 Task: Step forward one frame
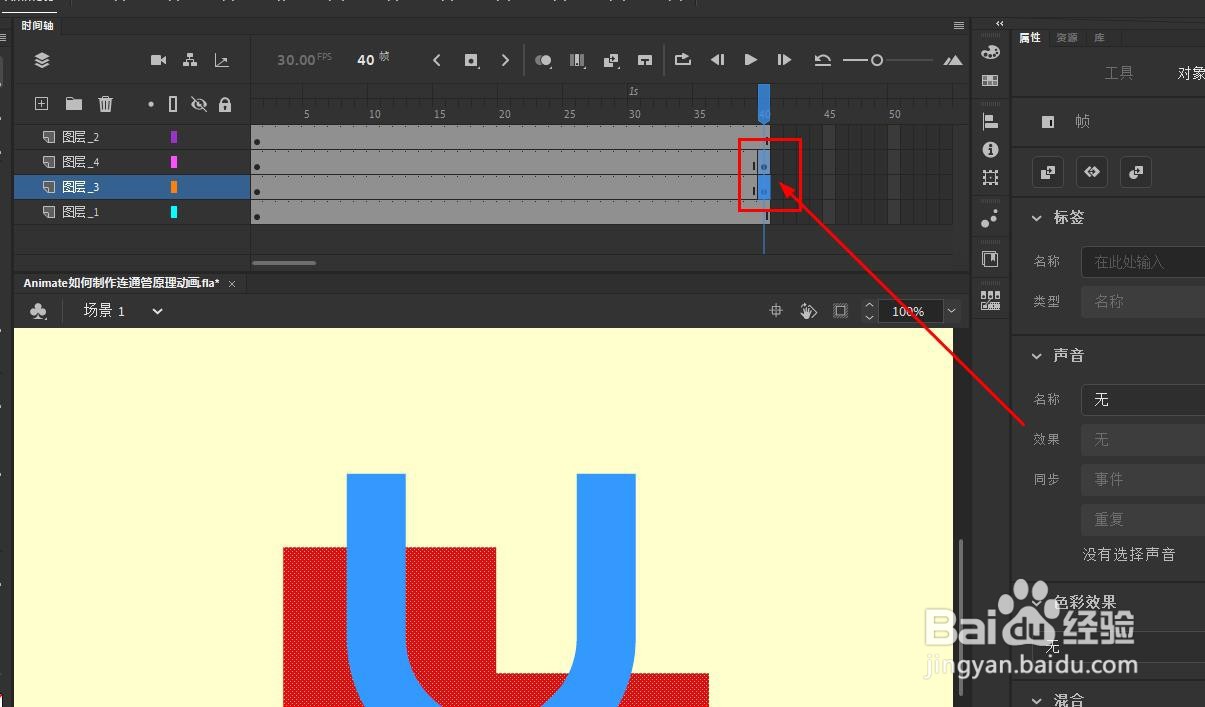[785, 60]
